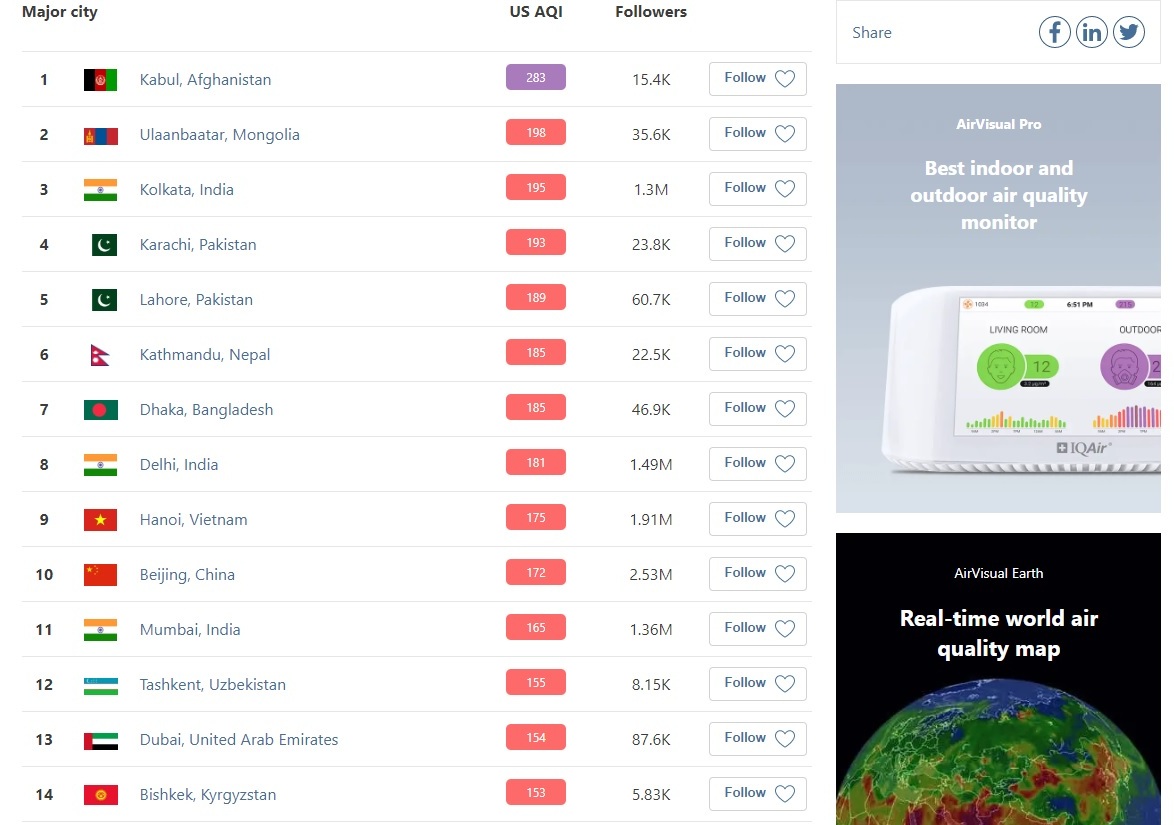Image resolution: width=1174 pixels, height=825 pixels.
Task: Toggle follow for Dhaka, Bangladesh
Action: [x=757, y=409]
